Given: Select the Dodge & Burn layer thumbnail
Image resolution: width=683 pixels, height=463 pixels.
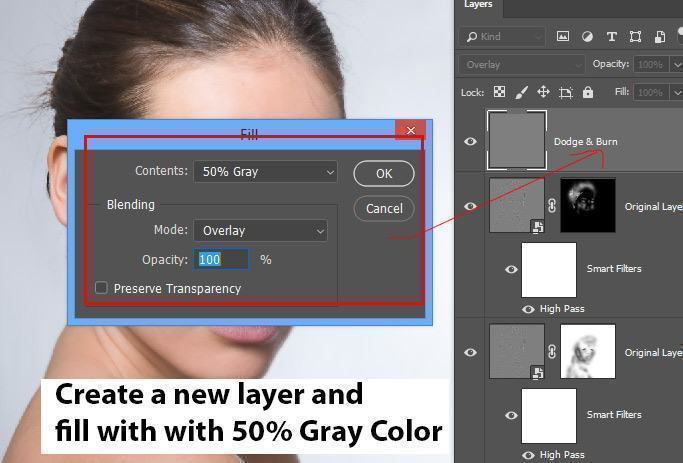Looking at the screenshot, I should 517,140.
